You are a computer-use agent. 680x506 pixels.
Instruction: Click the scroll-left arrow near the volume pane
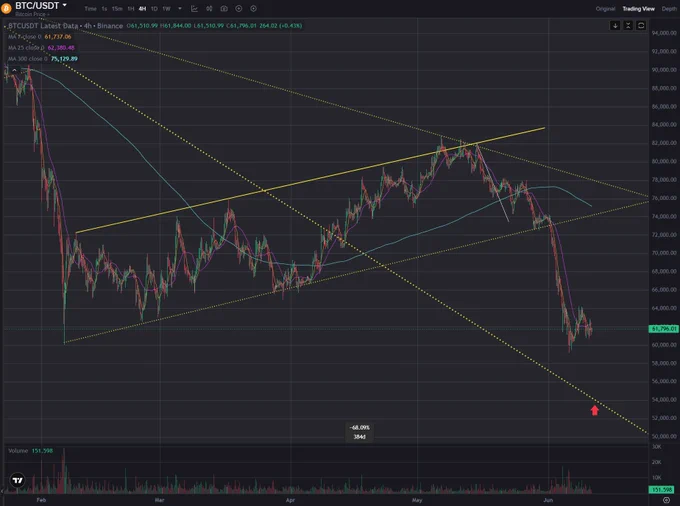click(2, 490)
